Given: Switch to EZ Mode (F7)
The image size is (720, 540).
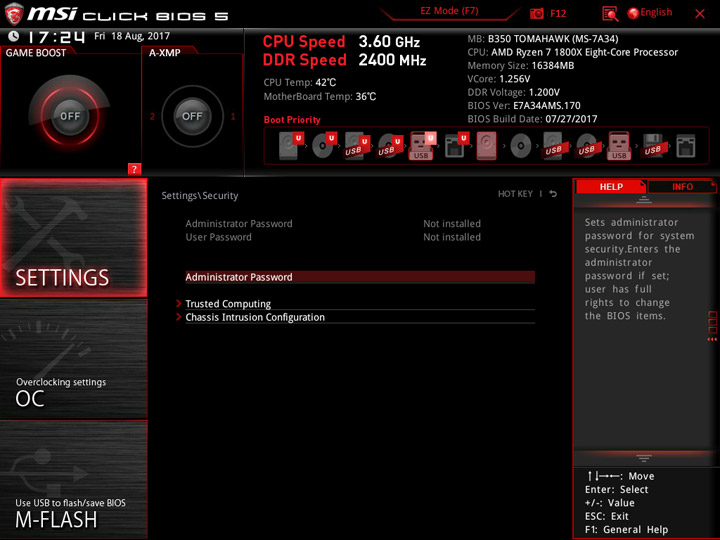Looking at the screenshot, I should [449, 11].
